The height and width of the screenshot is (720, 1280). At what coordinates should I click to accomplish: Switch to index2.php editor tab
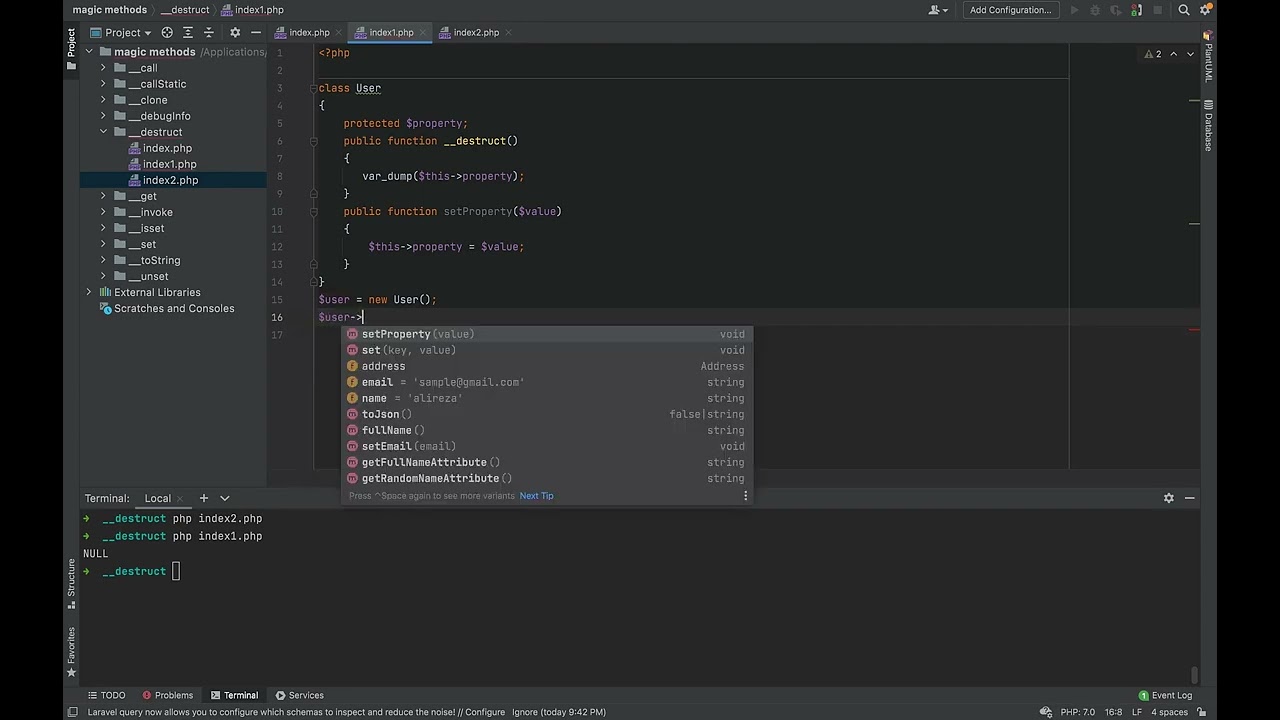click(476, 32)
